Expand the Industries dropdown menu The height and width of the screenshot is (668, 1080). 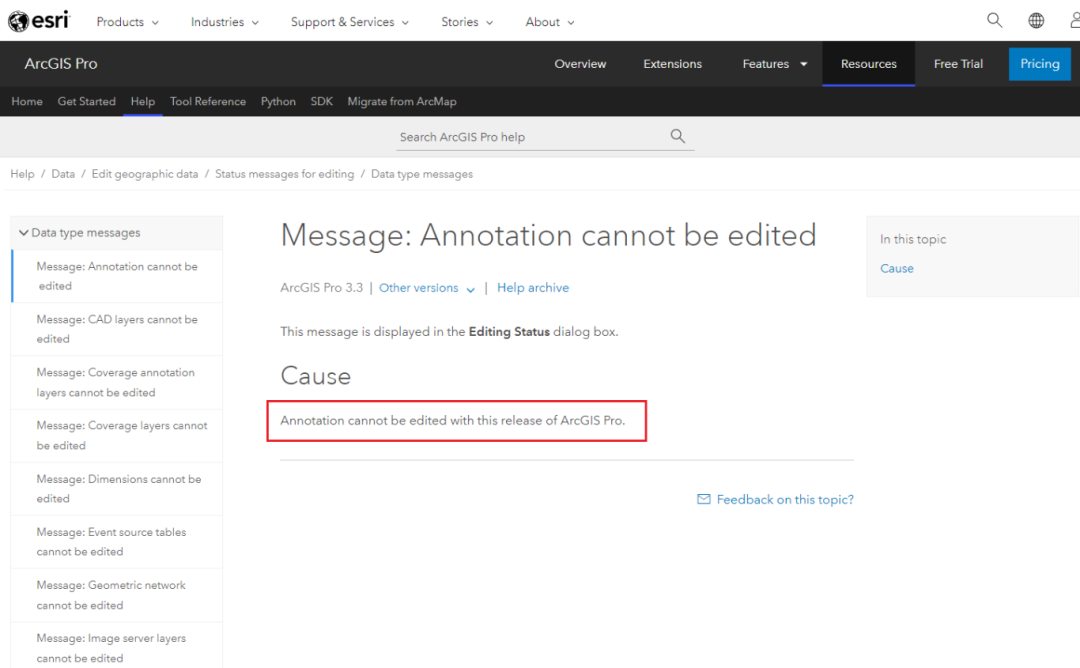tap(225, 22)
